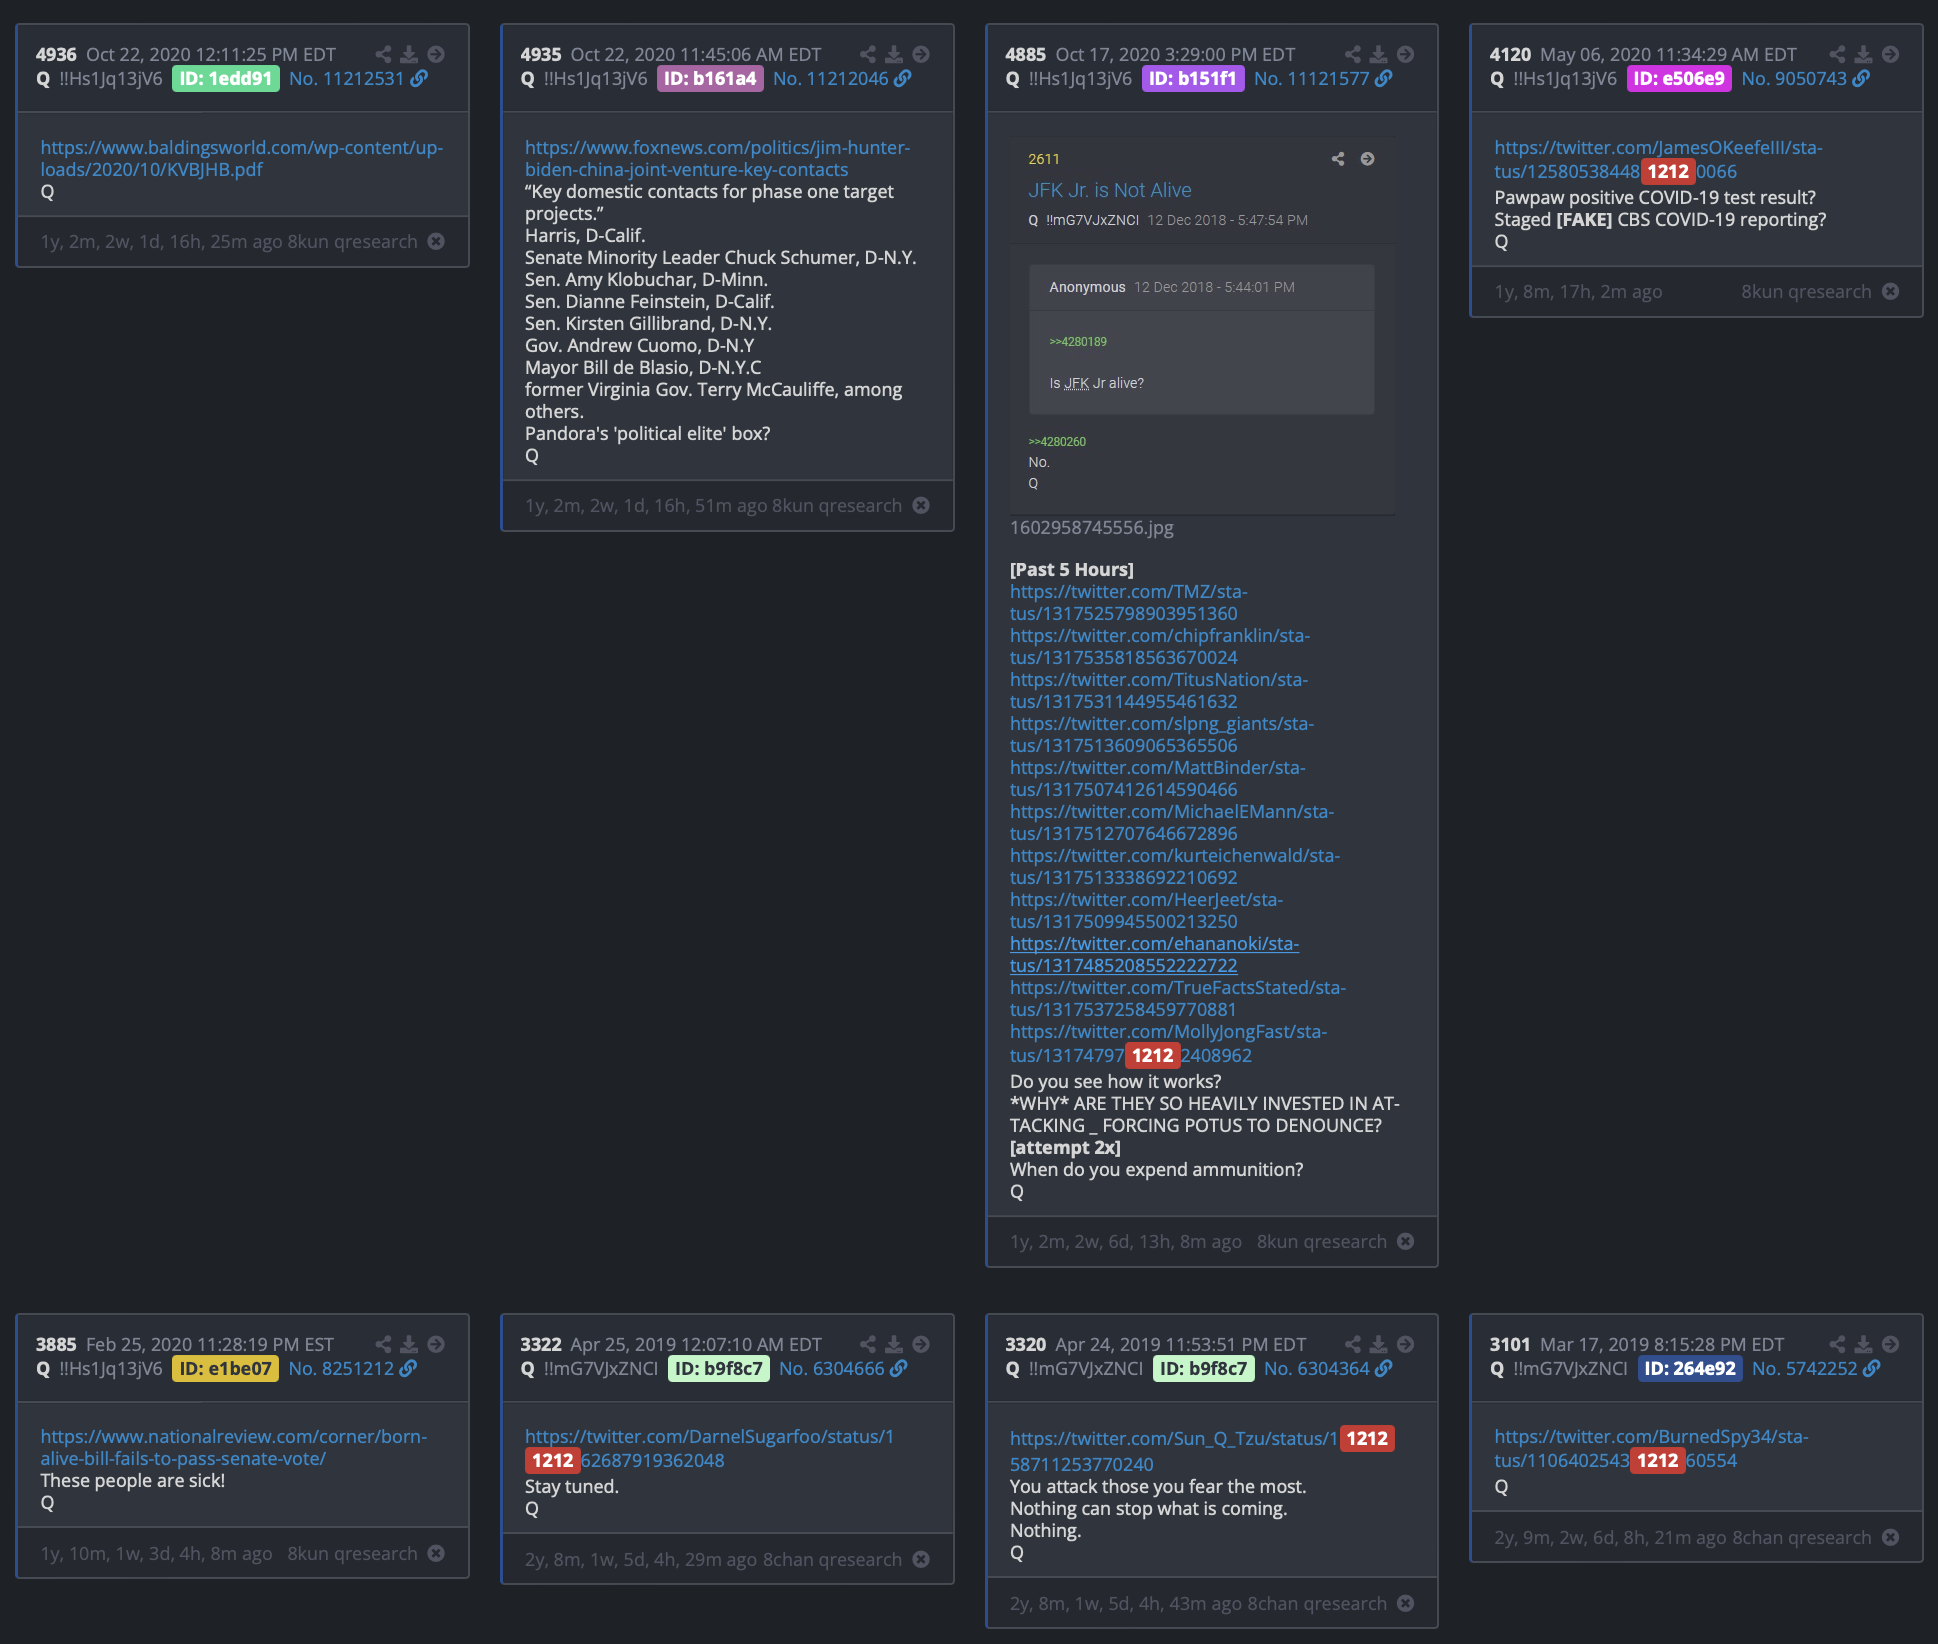Click the x-circle icon in post 4120 footer
The image size is (1938, 1644).
click(x=1890, y=291)
